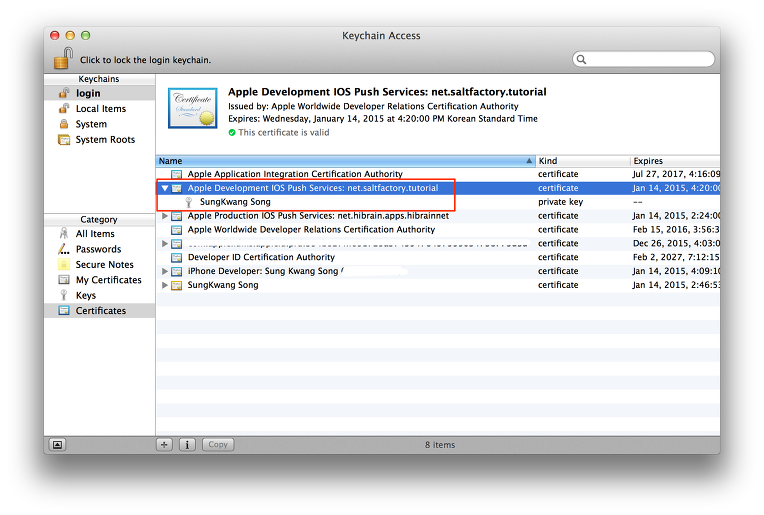
Task: Click the plus button to add item
Action: pos(164,444)
